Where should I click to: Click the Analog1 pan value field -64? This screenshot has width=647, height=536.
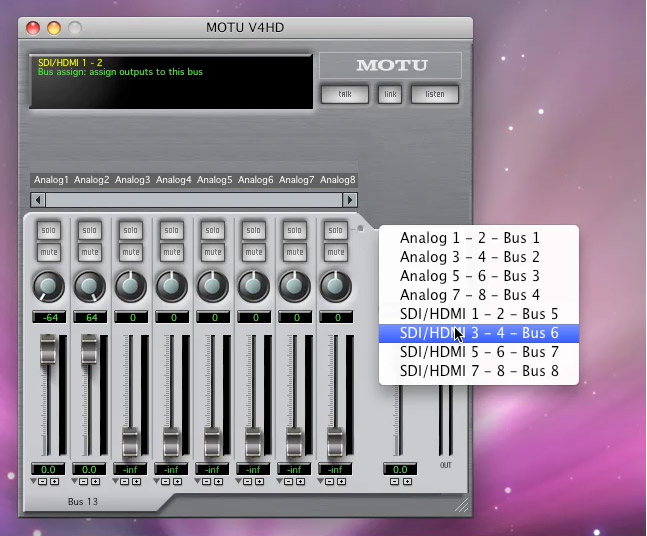coord(49,317)
